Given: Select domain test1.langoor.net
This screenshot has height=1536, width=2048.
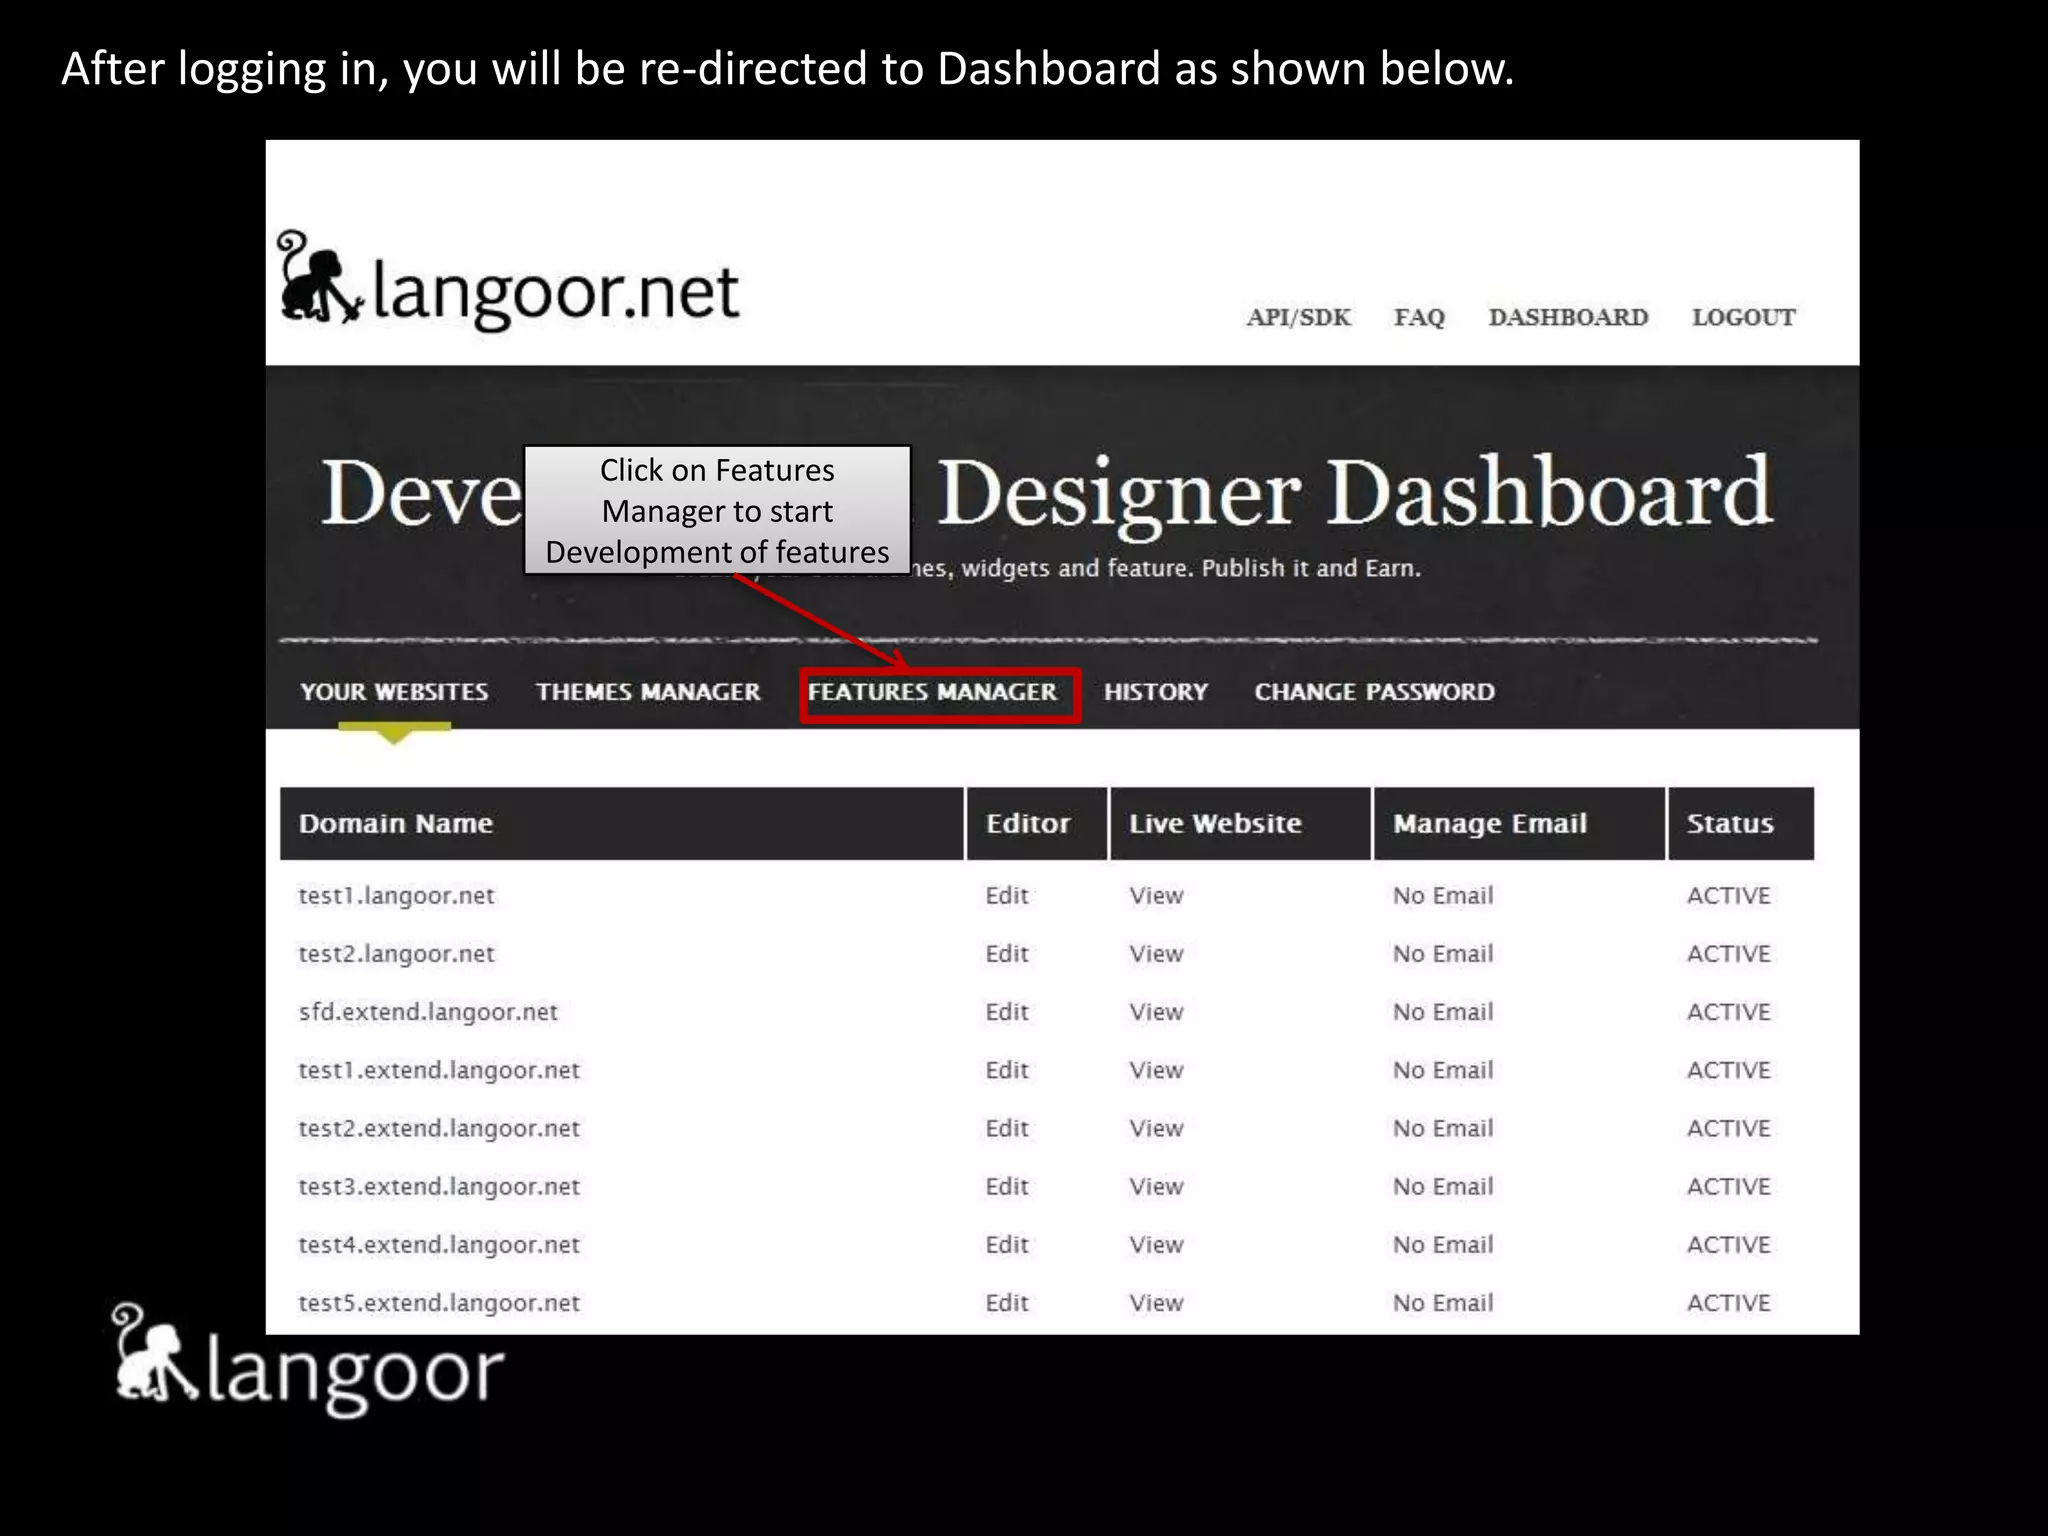Looking at the screenshot, I should (x=396, y=896).
